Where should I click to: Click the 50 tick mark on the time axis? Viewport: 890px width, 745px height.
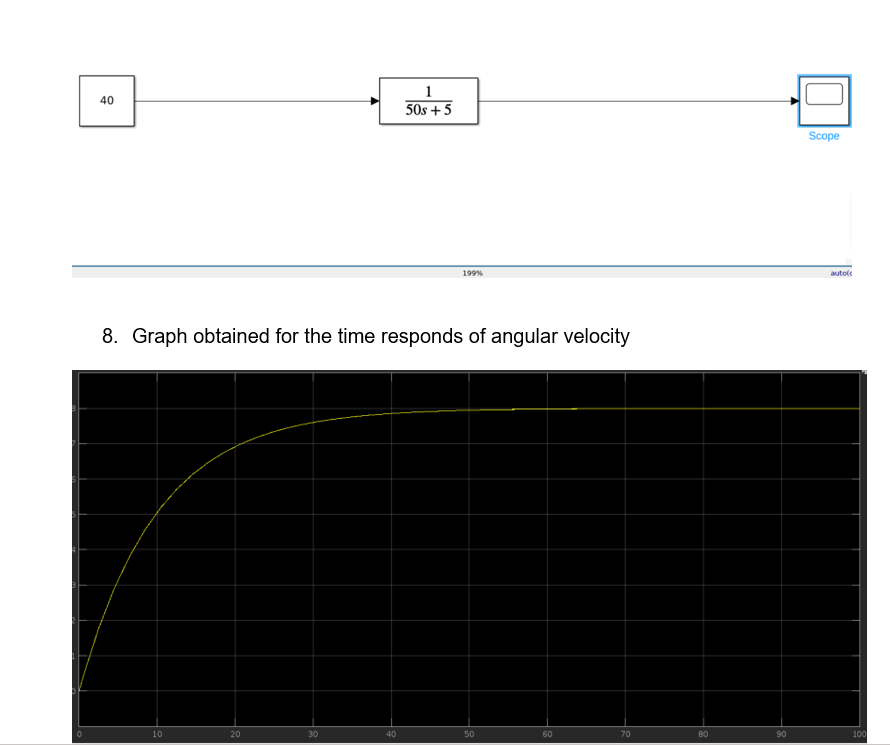[x=469, y=733]
